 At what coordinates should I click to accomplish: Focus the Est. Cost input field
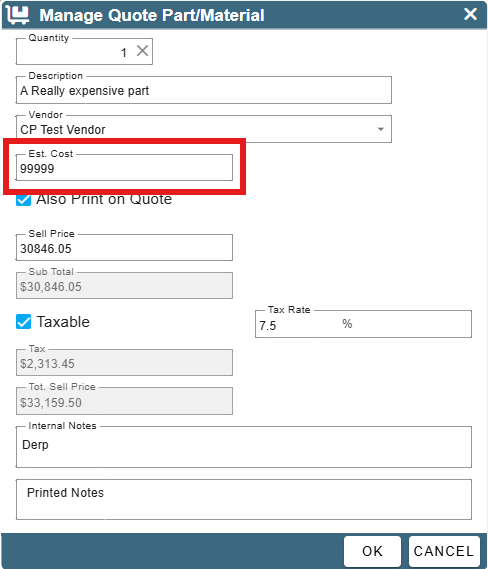click(124, 168)
